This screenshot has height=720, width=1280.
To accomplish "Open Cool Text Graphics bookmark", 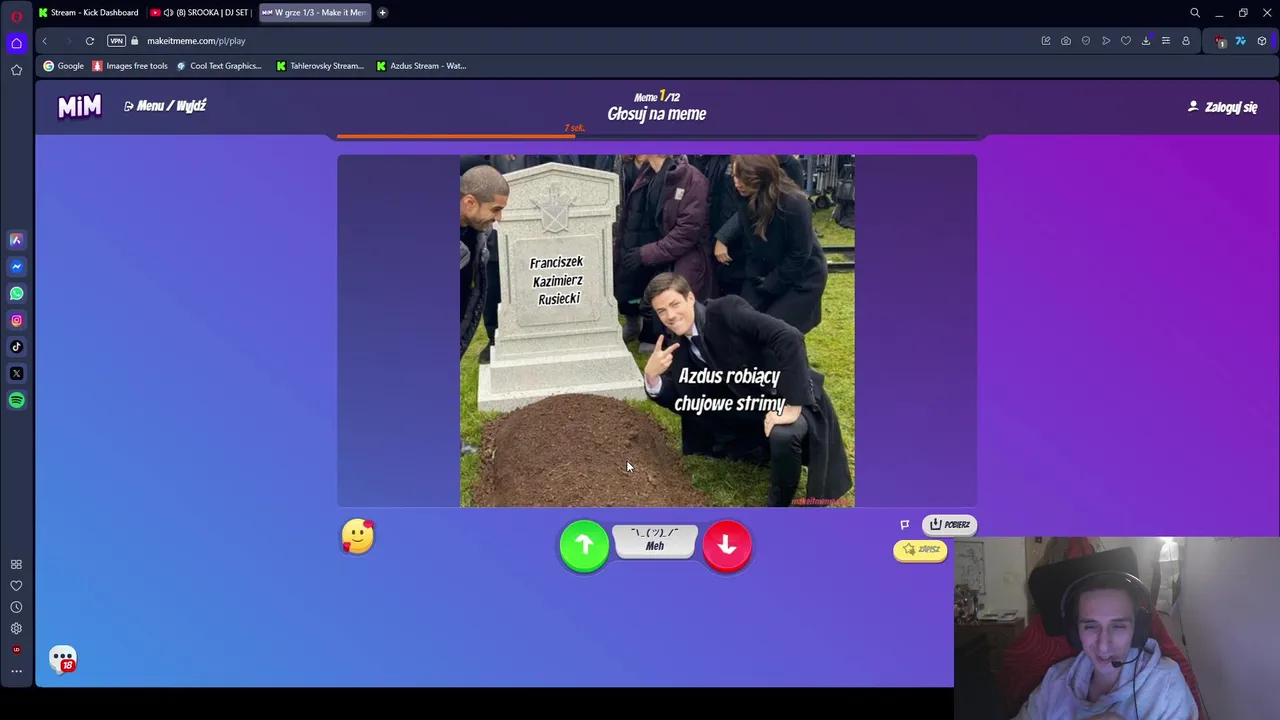I will click(x=219, y=66).
